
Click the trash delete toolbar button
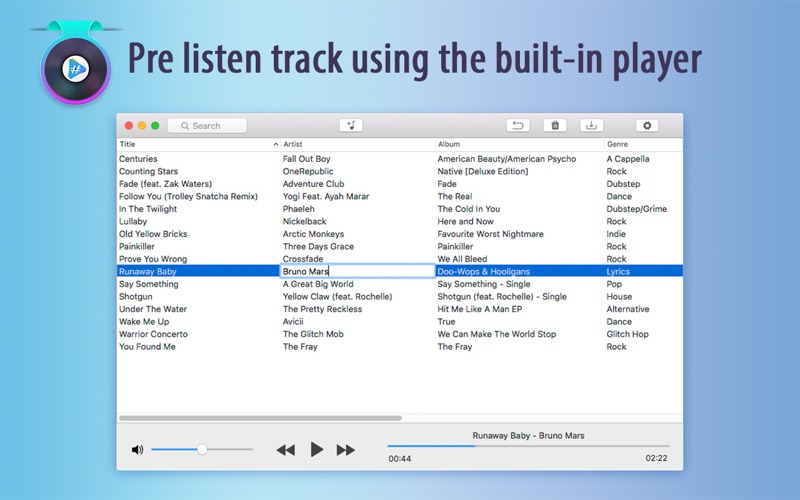(555, 126)
